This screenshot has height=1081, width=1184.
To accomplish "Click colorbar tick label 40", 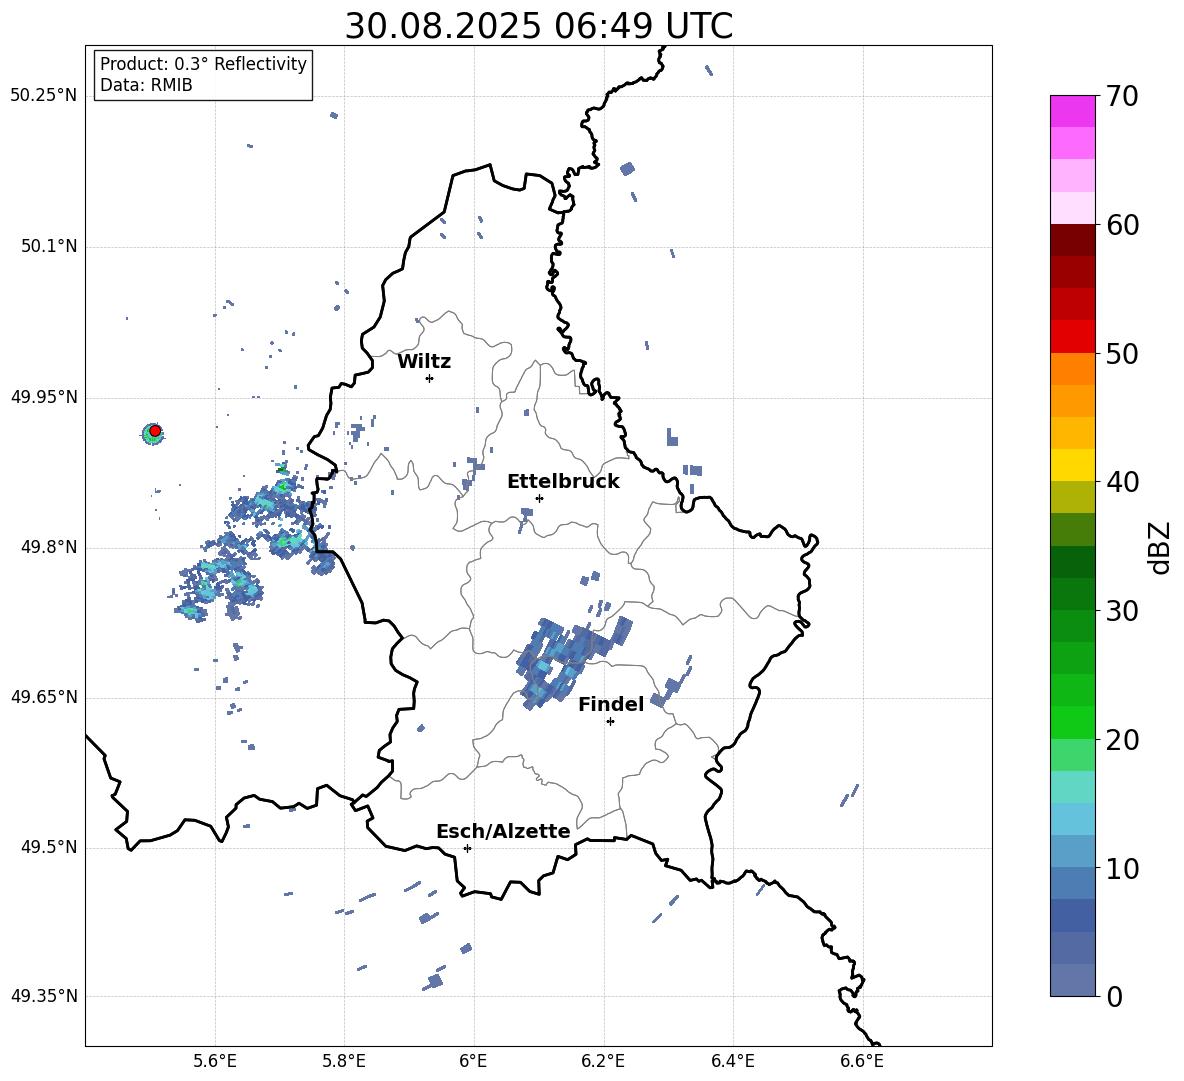I will point(1121,482).
